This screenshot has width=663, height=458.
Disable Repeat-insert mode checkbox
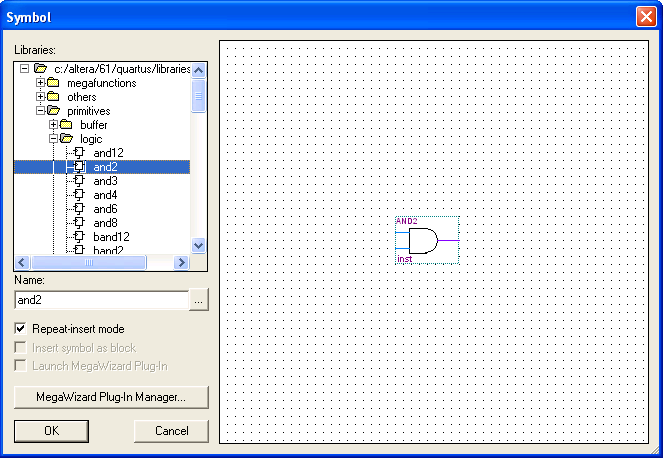21,329
